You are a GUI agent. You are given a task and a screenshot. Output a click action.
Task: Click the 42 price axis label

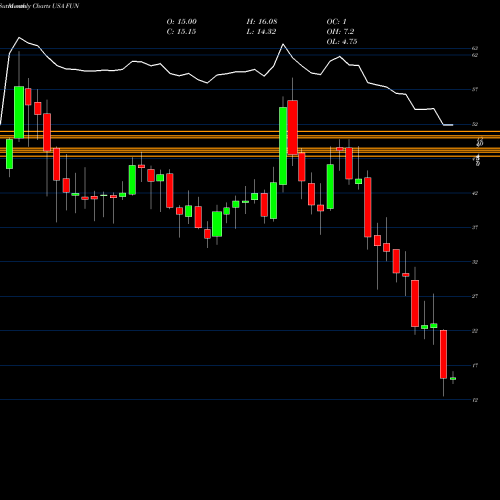tap(475, 193)
